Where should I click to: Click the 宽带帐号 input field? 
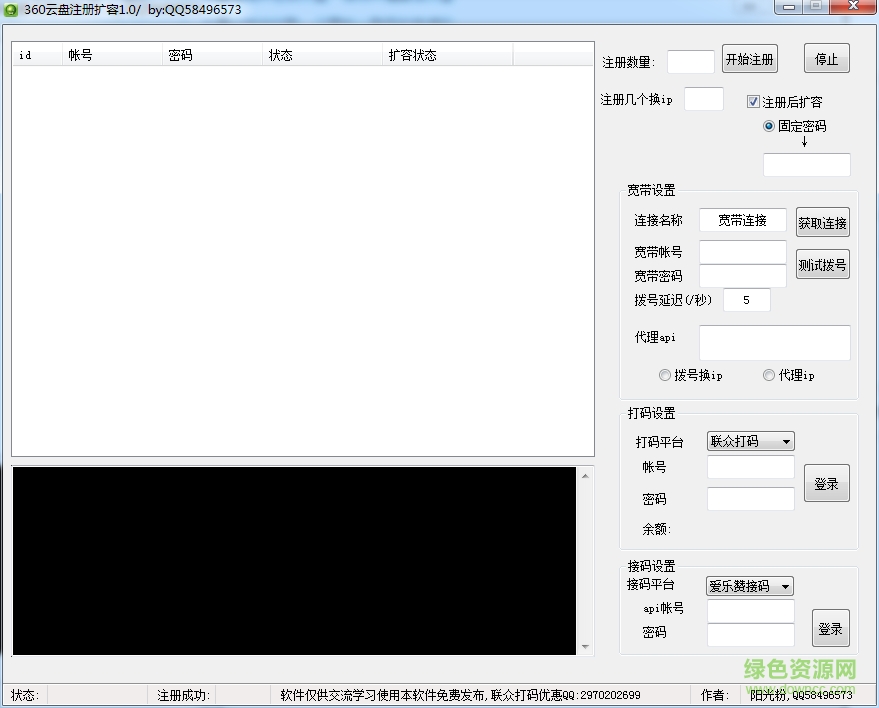pos(742,251)
